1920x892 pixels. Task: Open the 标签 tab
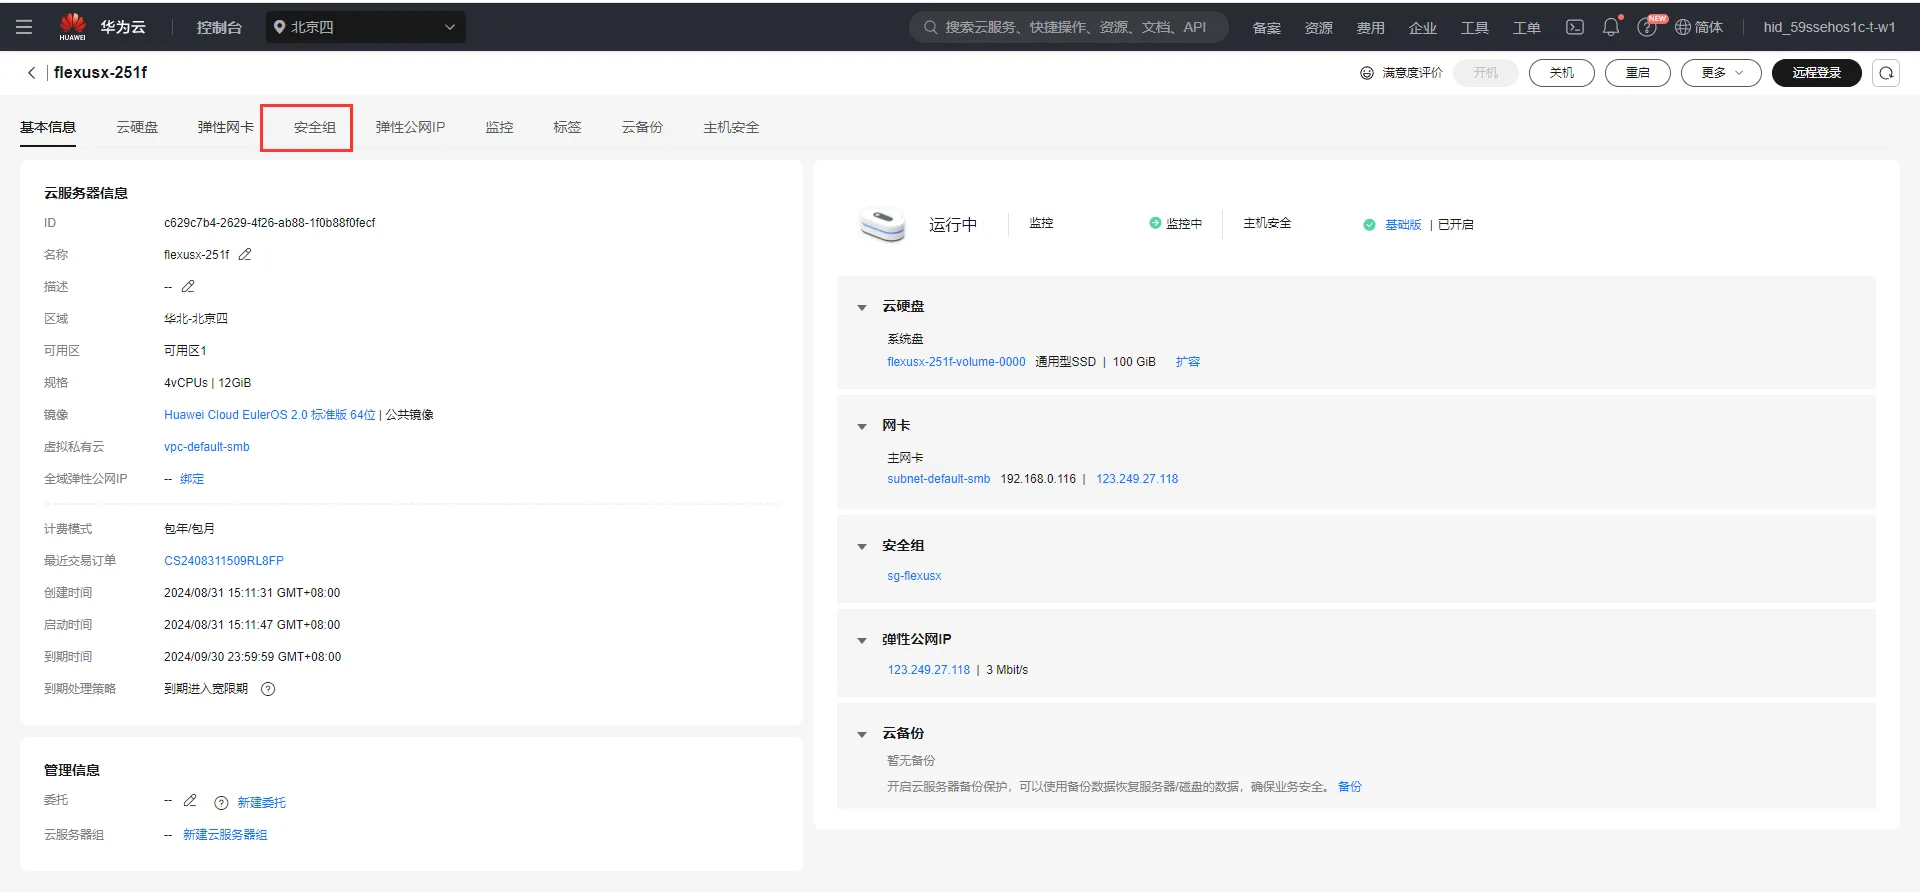pyautogui.click(x=567, y=127)
